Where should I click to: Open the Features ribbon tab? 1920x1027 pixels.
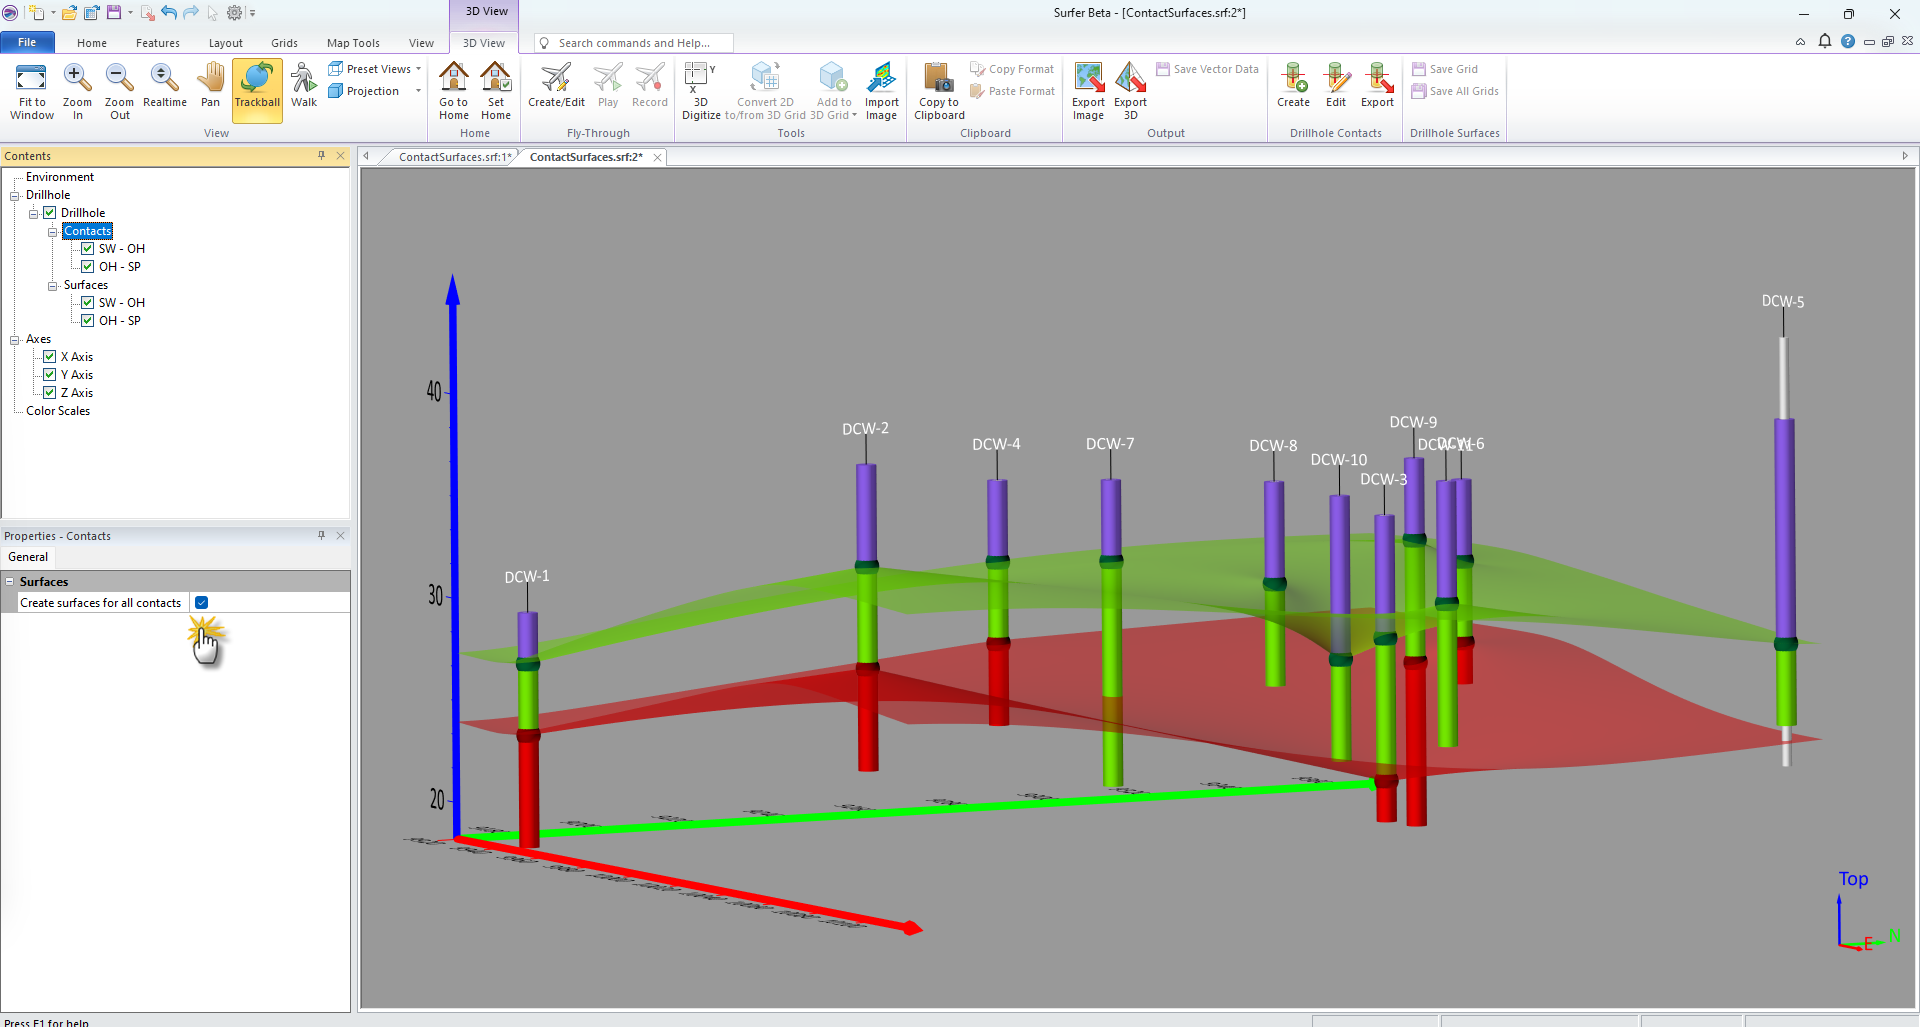157,43
